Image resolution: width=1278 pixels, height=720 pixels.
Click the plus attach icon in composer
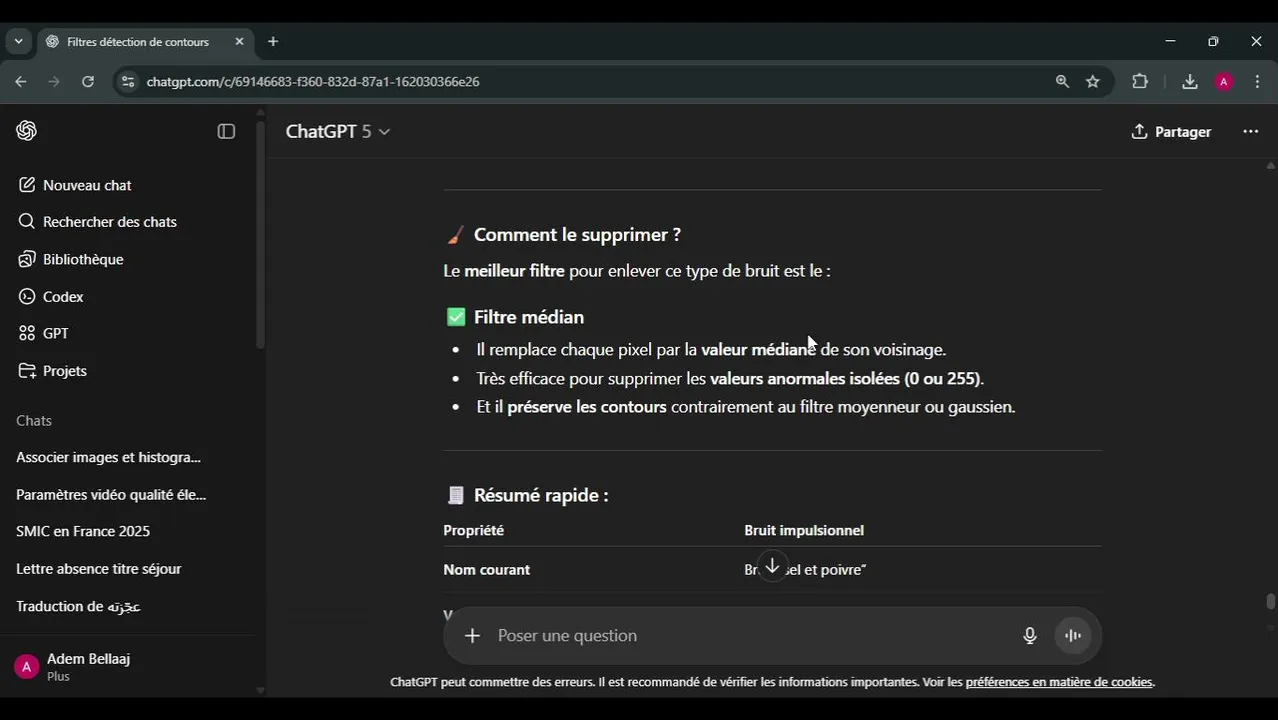click(x=473, y=636)
